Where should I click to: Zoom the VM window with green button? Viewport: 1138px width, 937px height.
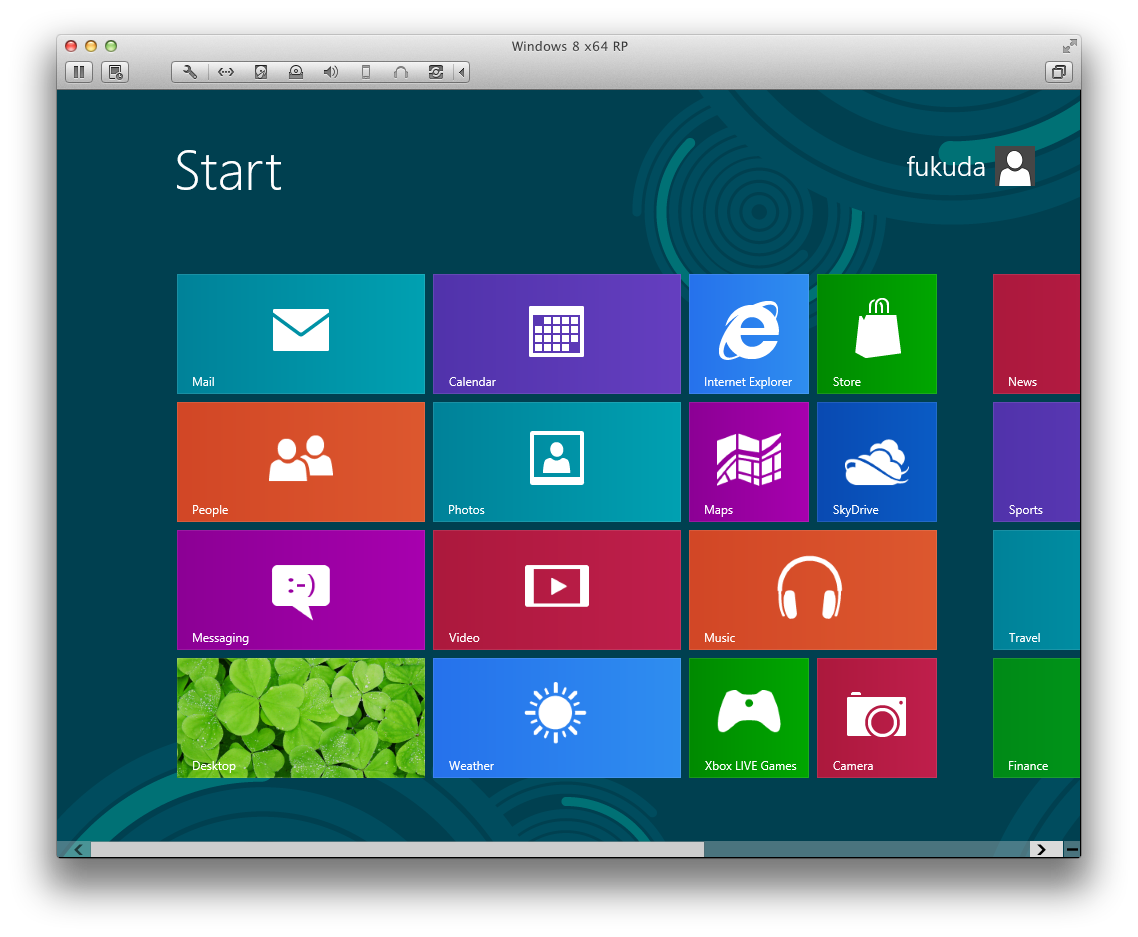pyautogui.click(x=111, y=46)
